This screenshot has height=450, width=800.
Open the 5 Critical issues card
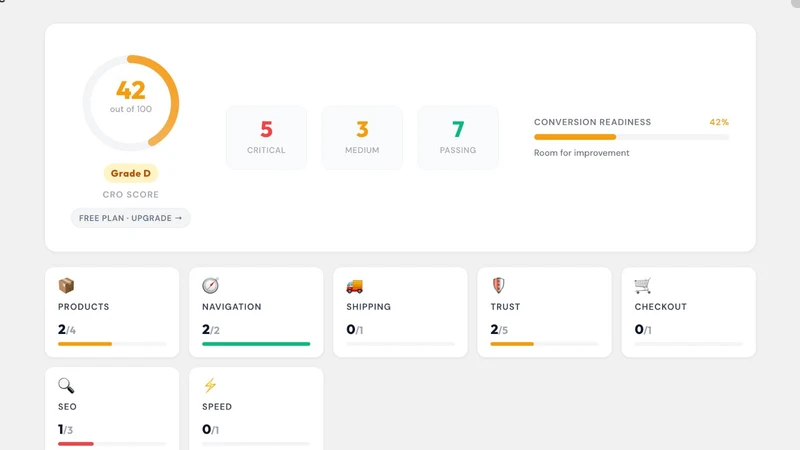tap(266, 137)
